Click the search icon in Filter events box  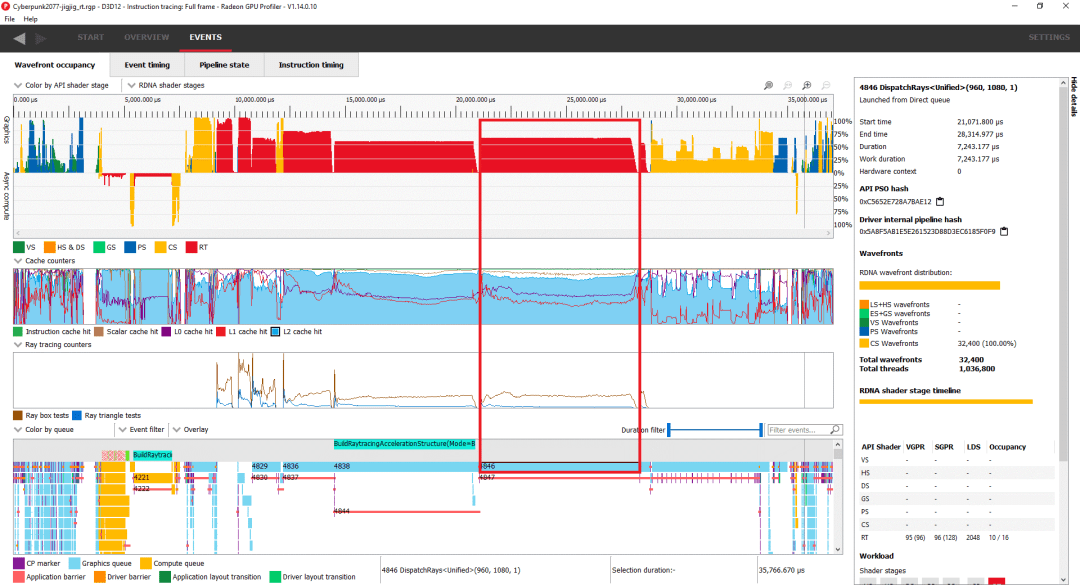coord(835,430)
